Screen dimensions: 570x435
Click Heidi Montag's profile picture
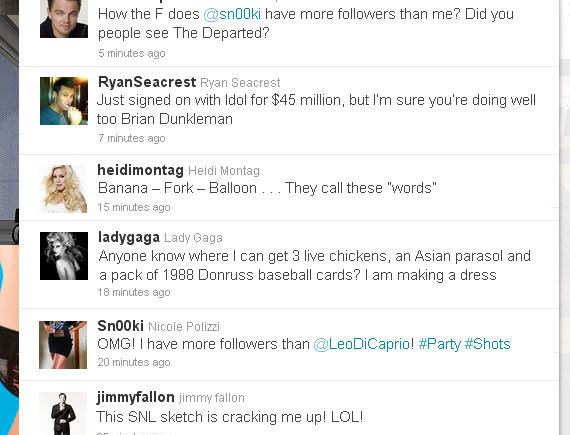(64, 189)
